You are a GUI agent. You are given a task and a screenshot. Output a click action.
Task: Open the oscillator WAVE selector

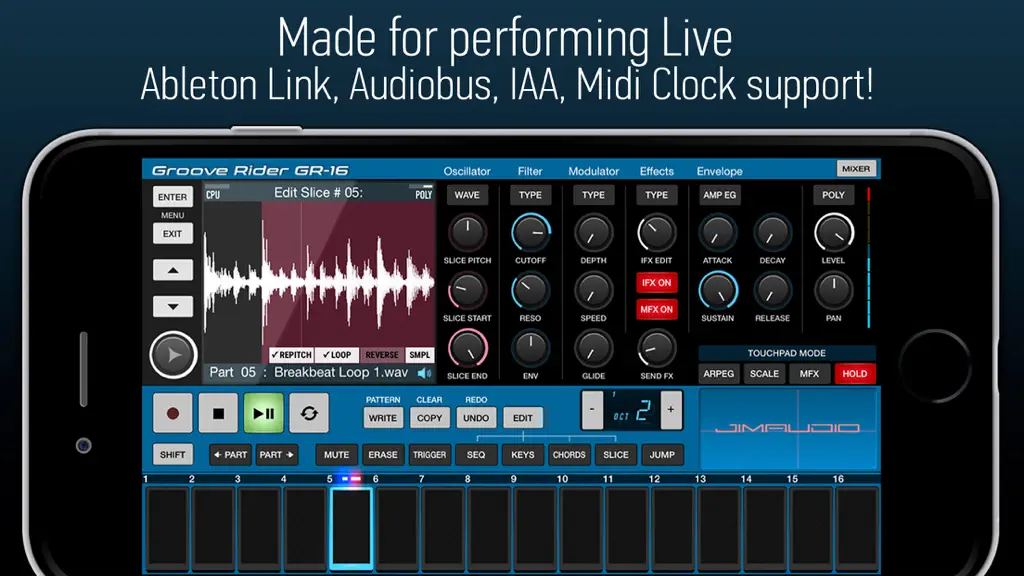coord(467,195)
